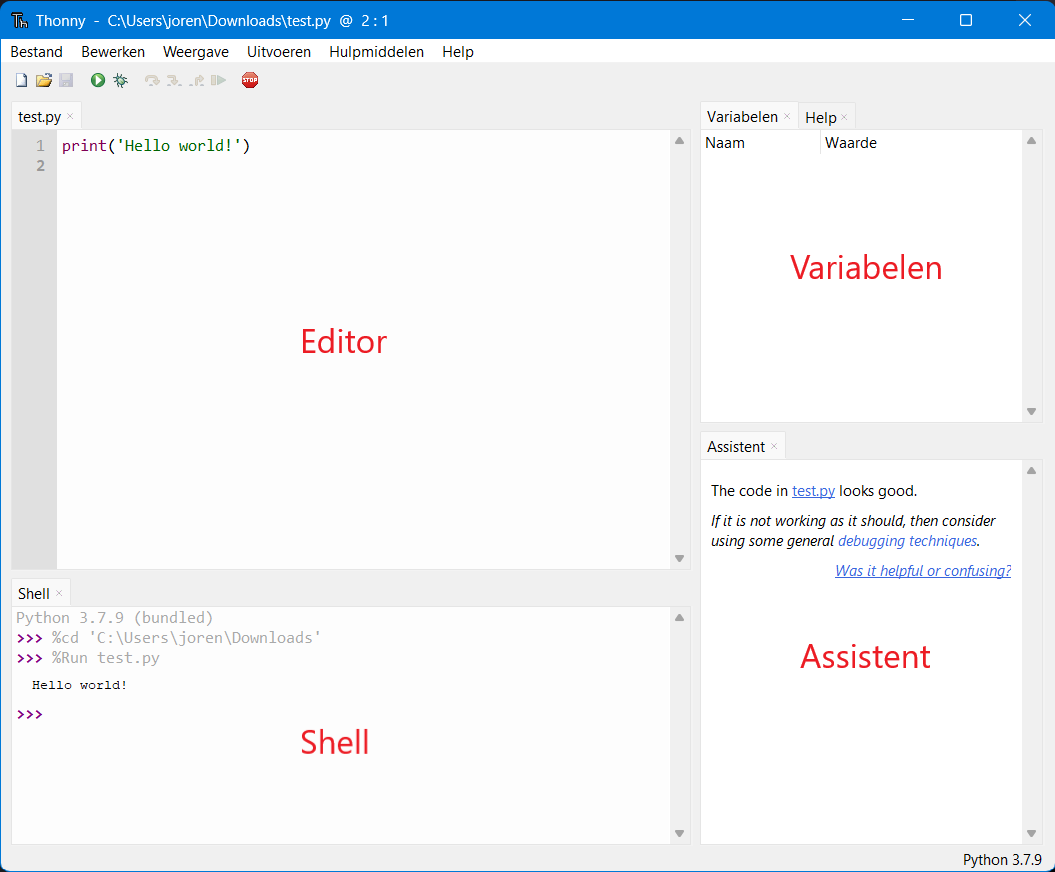The width and height of the screenshot is (1055, 872).
Task: Open the Uitvoeren menu
Action: pyautogui.click(x=279, y=52)
